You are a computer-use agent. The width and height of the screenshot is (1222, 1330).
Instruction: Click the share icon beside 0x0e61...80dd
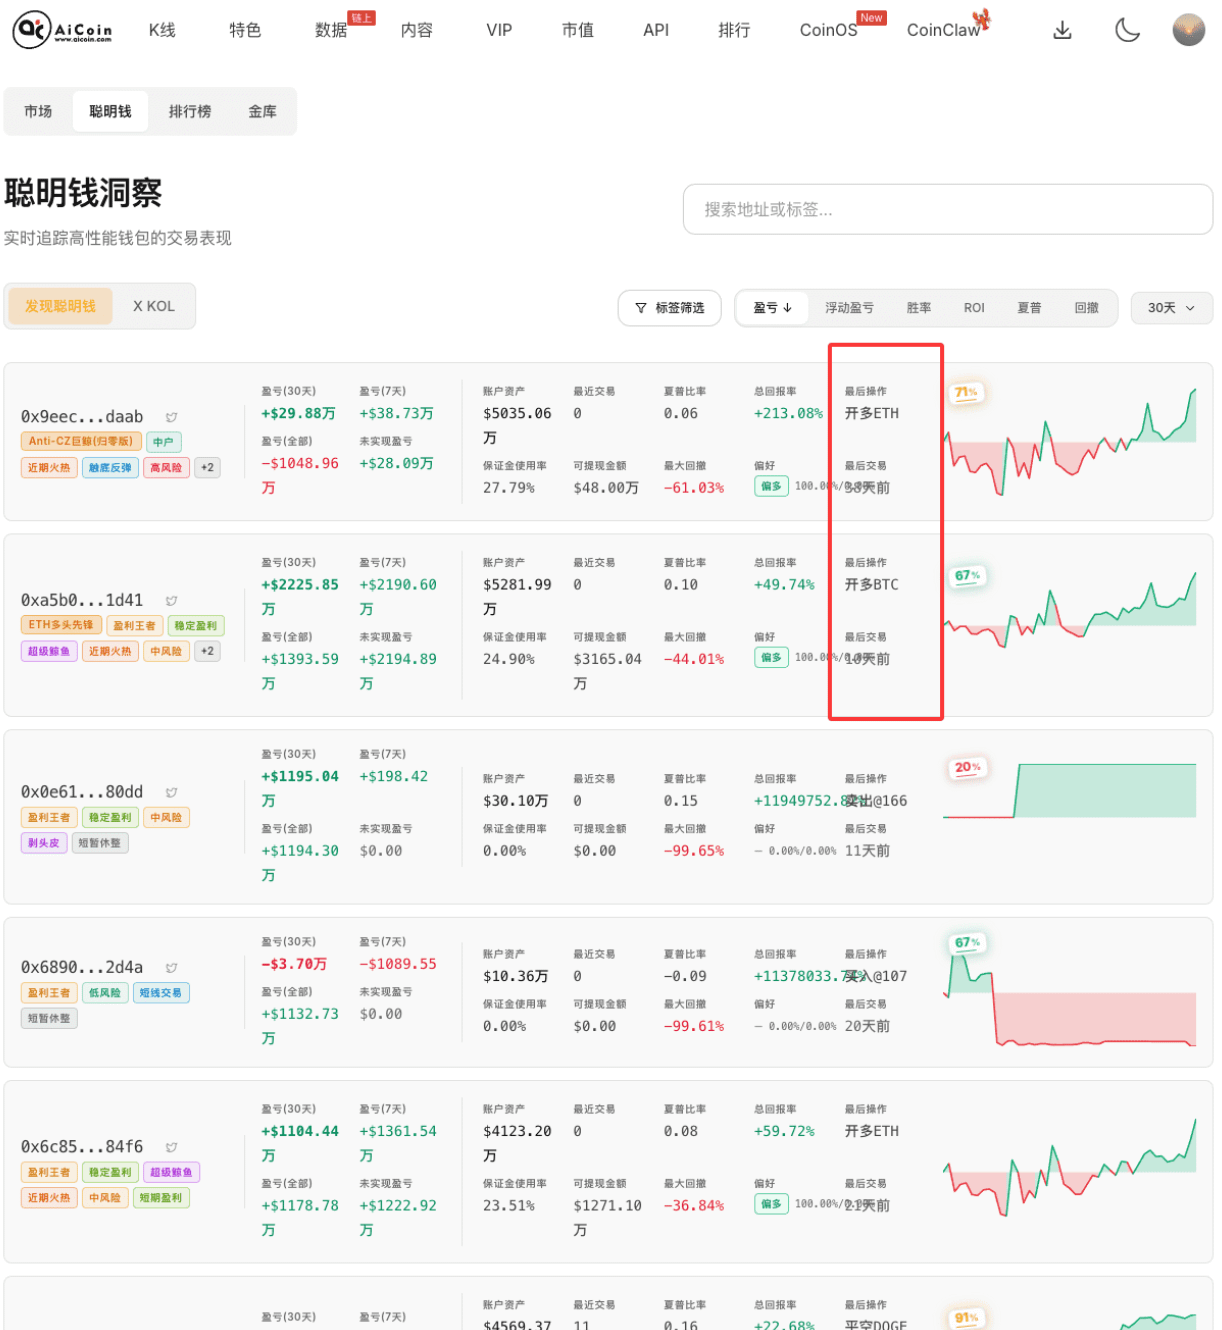pyautogui.click(x=172, y=792)
